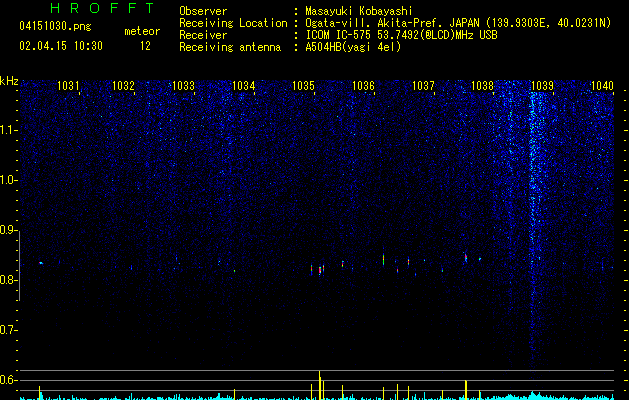Screen dimensions: 629x400
Task: Click the 1.0 frequency axis label
Action: click(8, 180)
